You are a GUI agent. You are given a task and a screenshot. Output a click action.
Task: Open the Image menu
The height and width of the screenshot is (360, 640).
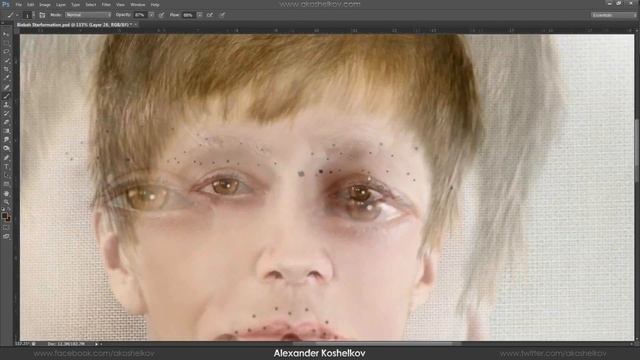[44, 4]
